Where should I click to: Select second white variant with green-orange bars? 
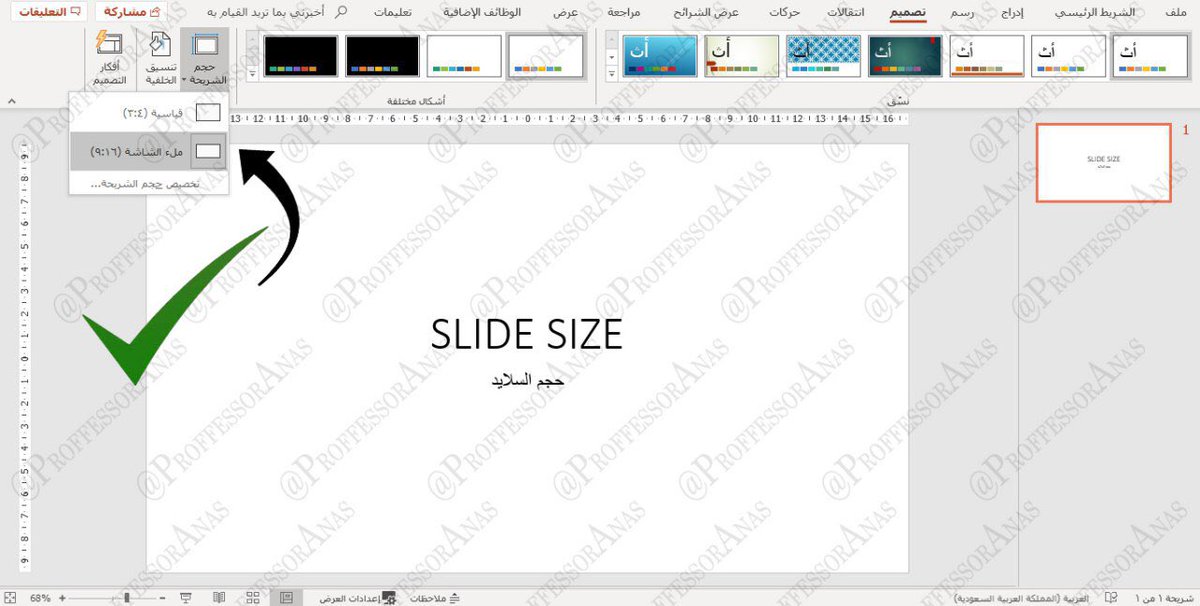(x=464, y=56)
